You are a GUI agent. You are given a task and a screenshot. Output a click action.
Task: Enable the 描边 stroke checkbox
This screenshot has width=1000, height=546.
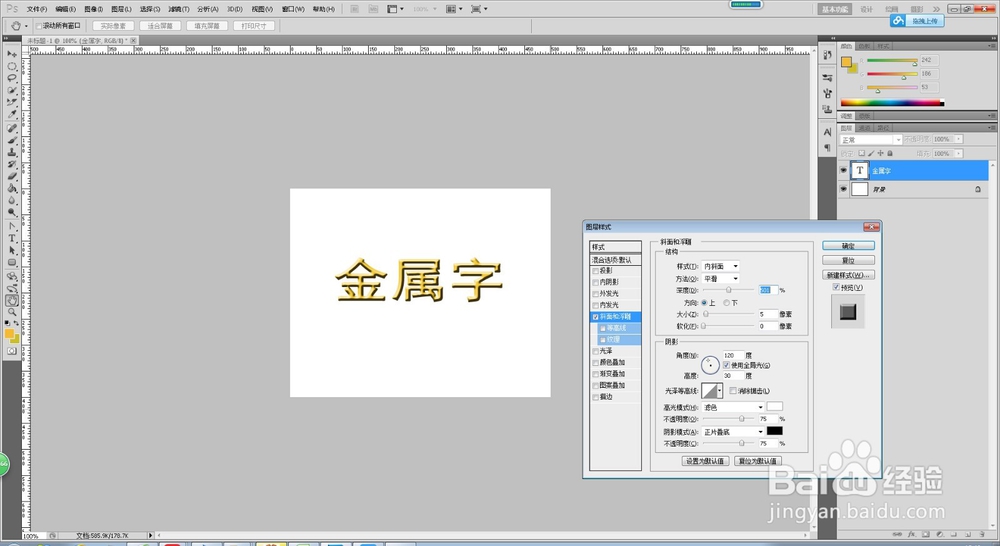coord(596,397)
